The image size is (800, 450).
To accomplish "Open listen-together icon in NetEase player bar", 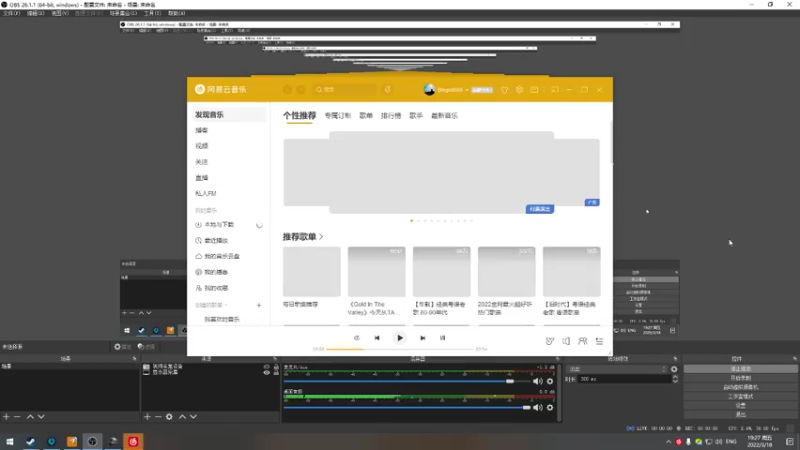I will (583, 341).
